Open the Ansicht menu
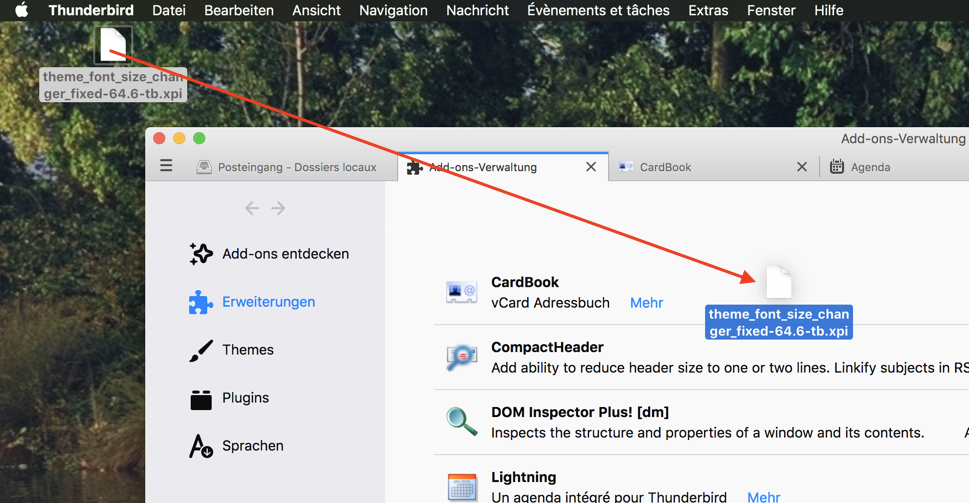The height and width of the screenshot is (503, 969). pyautogui.click(x=316, y=11)
